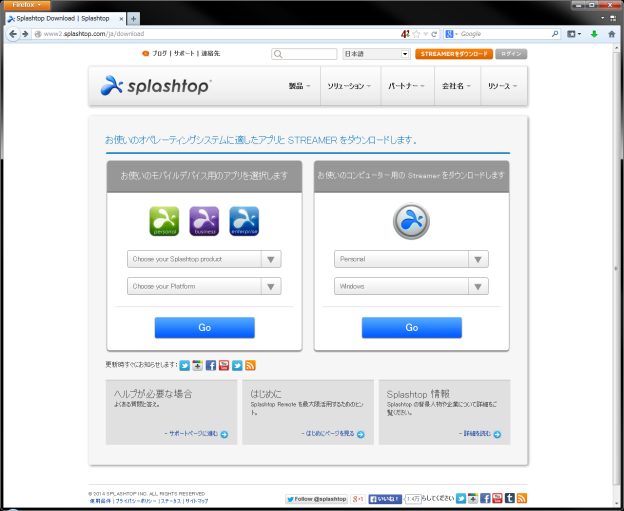Open the Firefox application menu button
This screenshot has height=511, width=624.
[x=27, y=5]
